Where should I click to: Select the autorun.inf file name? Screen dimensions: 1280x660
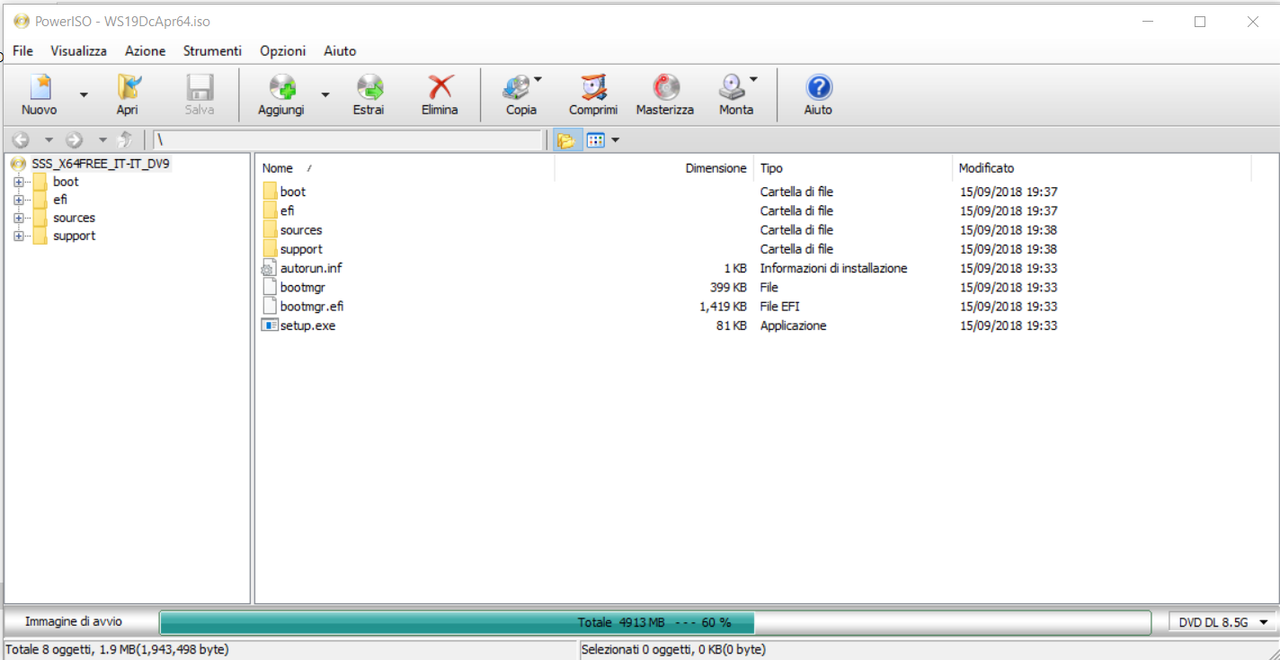[x=311, y=268]
